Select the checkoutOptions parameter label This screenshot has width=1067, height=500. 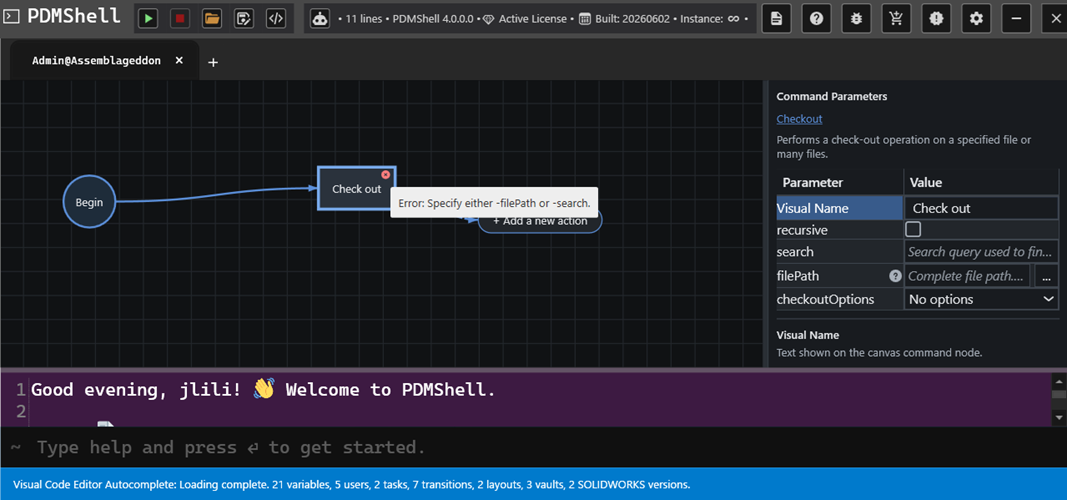[825, 299]
